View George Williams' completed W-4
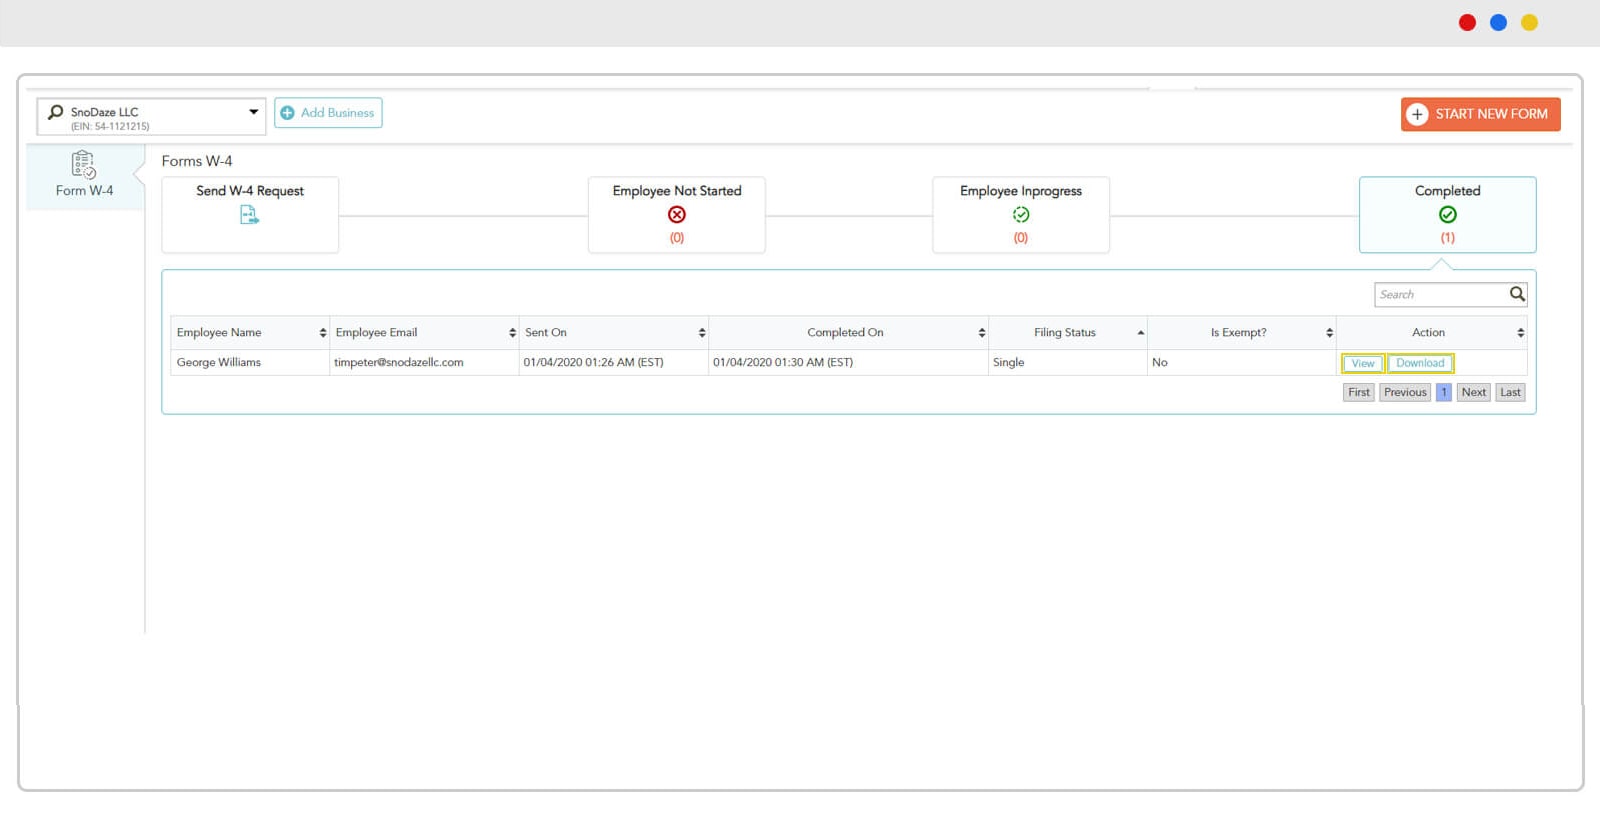This screenshot has width=1600, height=833. (x=1362, y=363)
